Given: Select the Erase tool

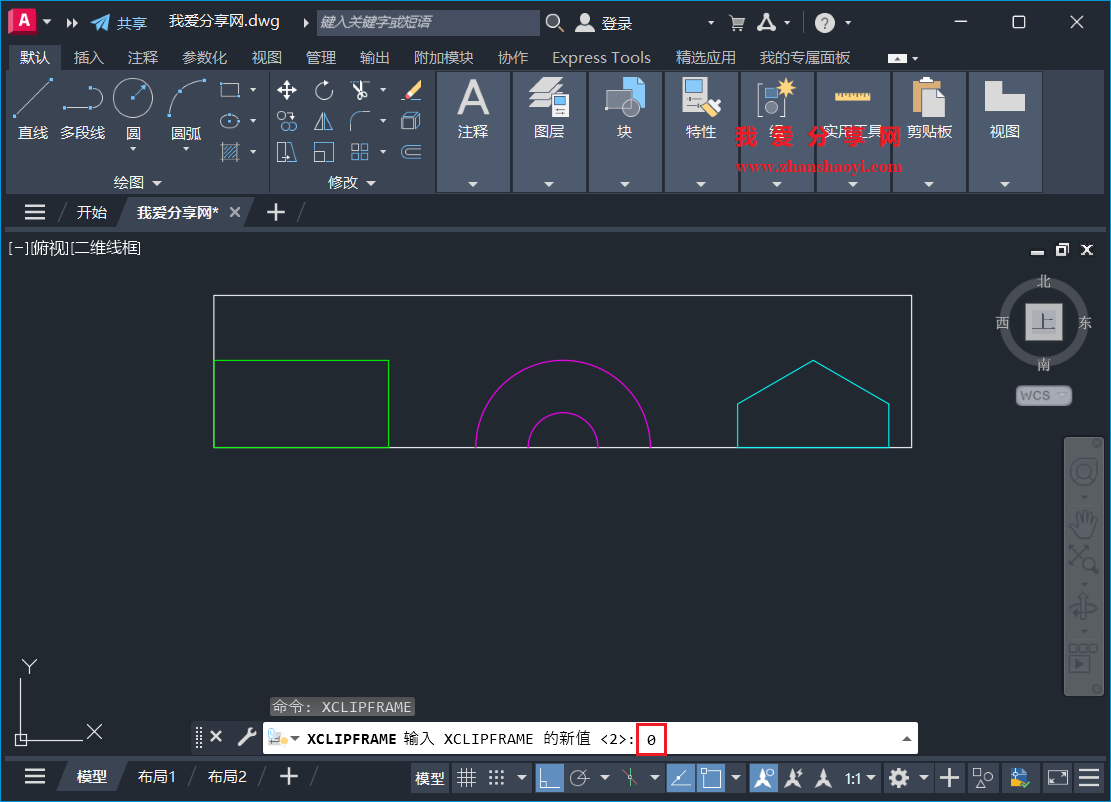Looking at the screenshot, I should coord(412,90).
